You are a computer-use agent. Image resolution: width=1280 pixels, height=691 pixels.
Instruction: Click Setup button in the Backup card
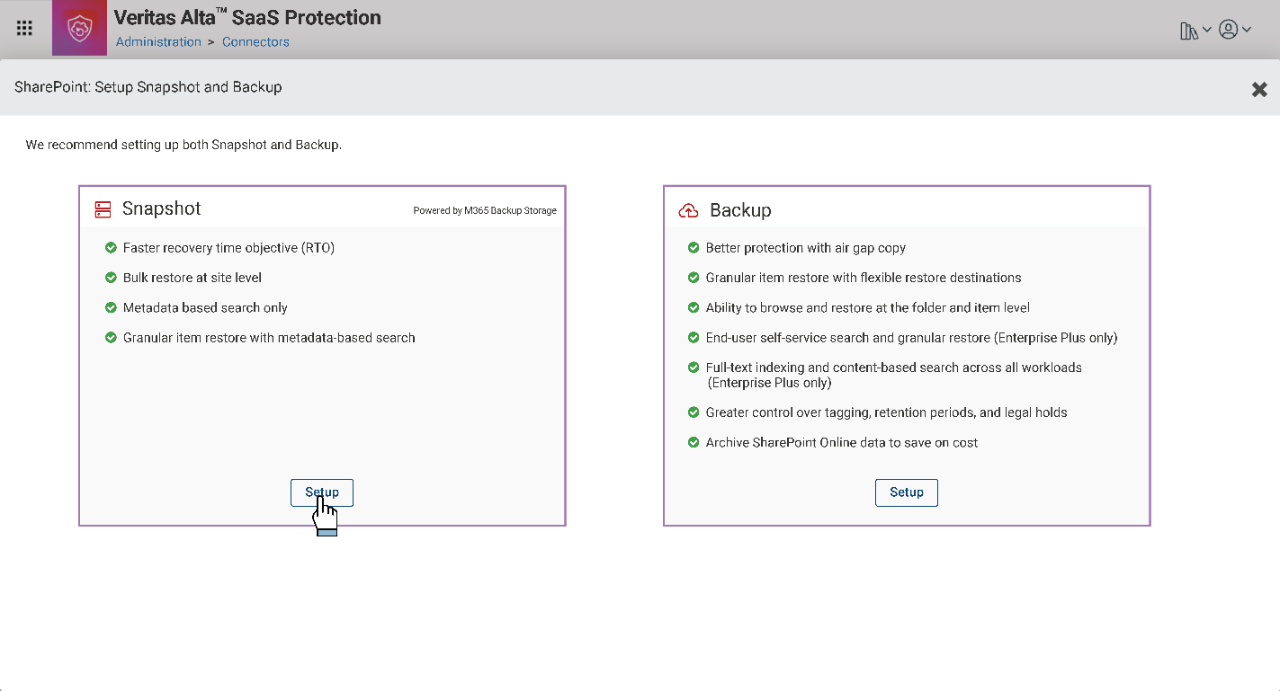click(906, 492)
